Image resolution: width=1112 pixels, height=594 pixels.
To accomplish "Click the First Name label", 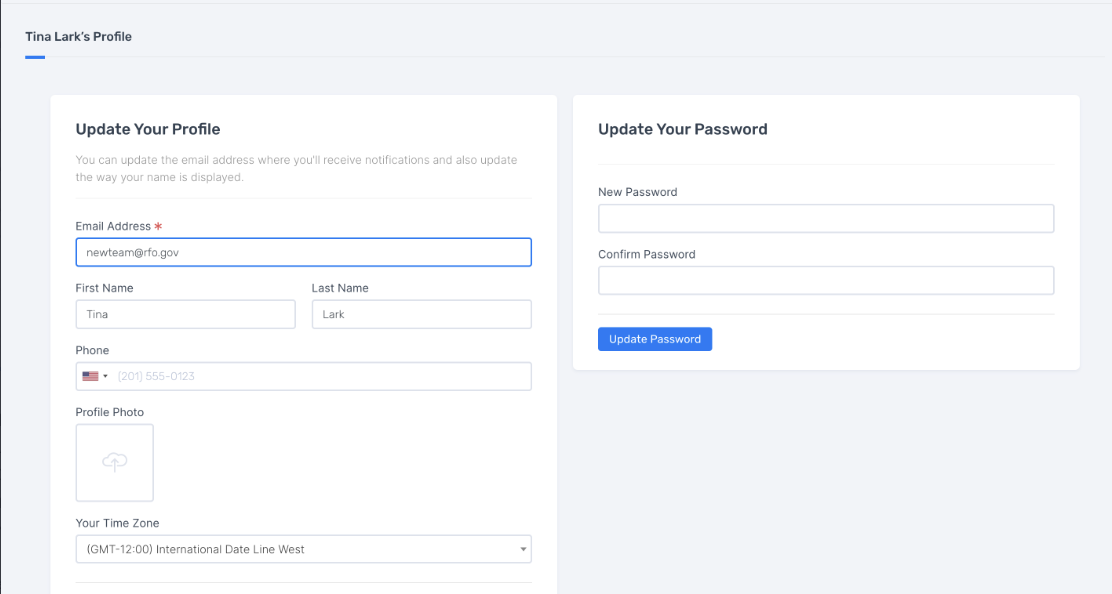I will point(104,288).
